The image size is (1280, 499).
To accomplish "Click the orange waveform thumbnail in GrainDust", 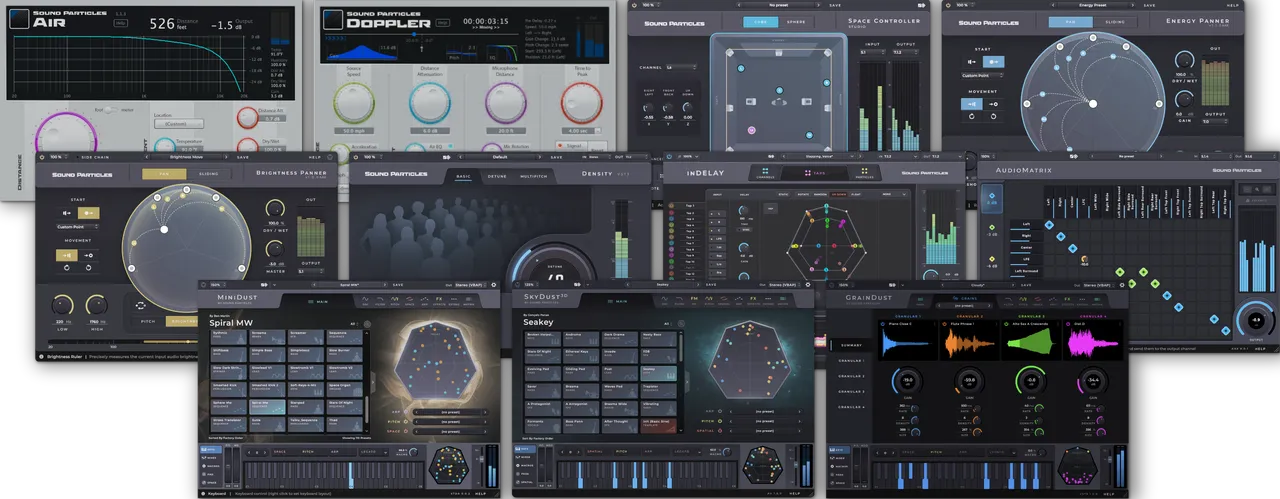I will [x=968, y=341].
